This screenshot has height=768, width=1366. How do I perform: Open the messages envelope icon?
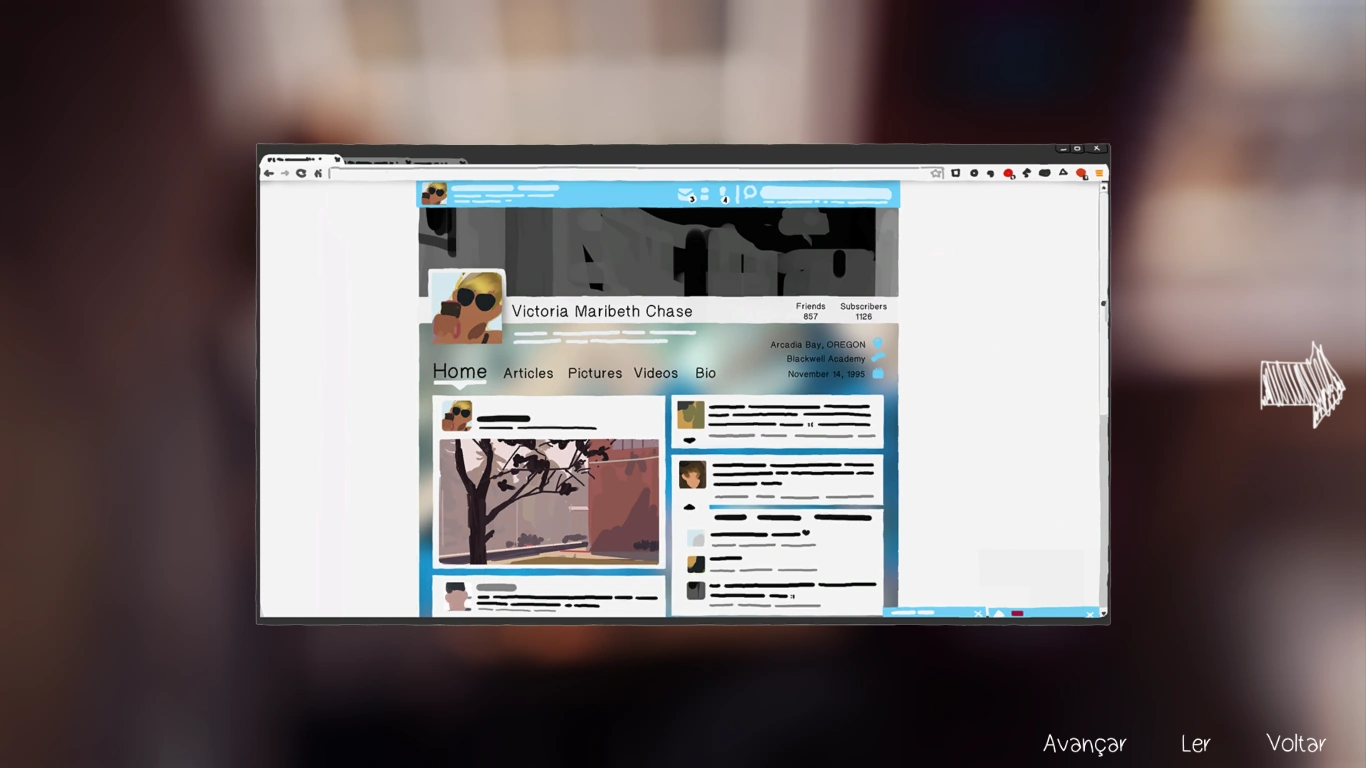pyautogui.click(x=685, y=194)
